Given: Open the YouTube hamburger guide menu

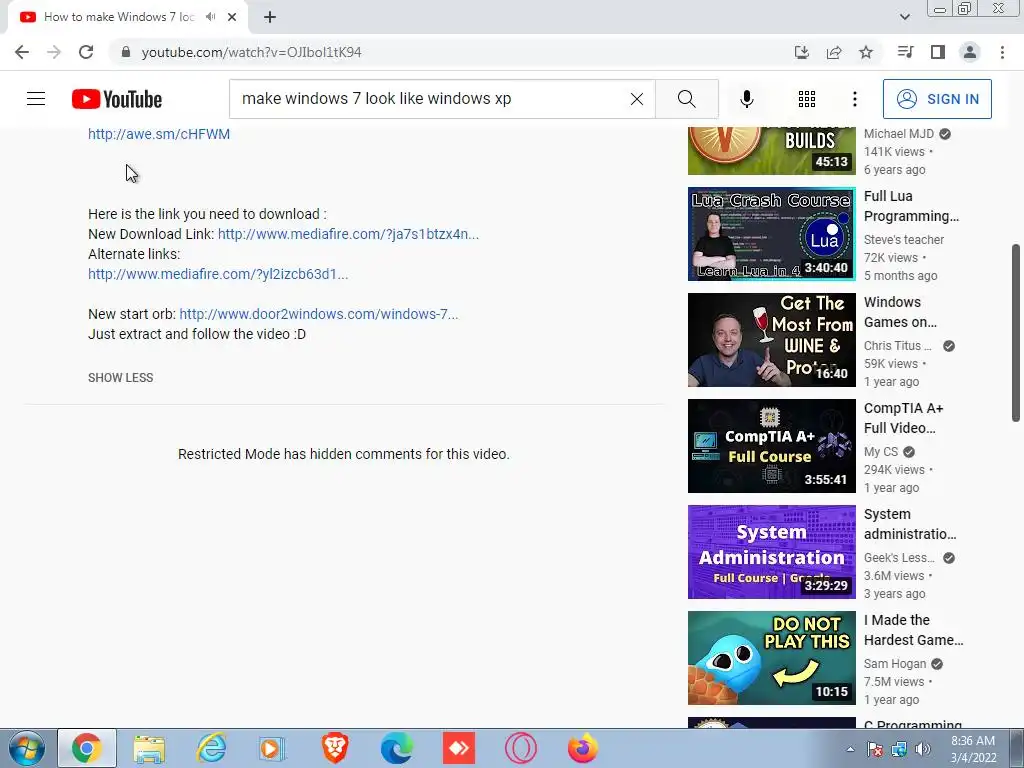Looking at the screenshot, I should (36, 99).
